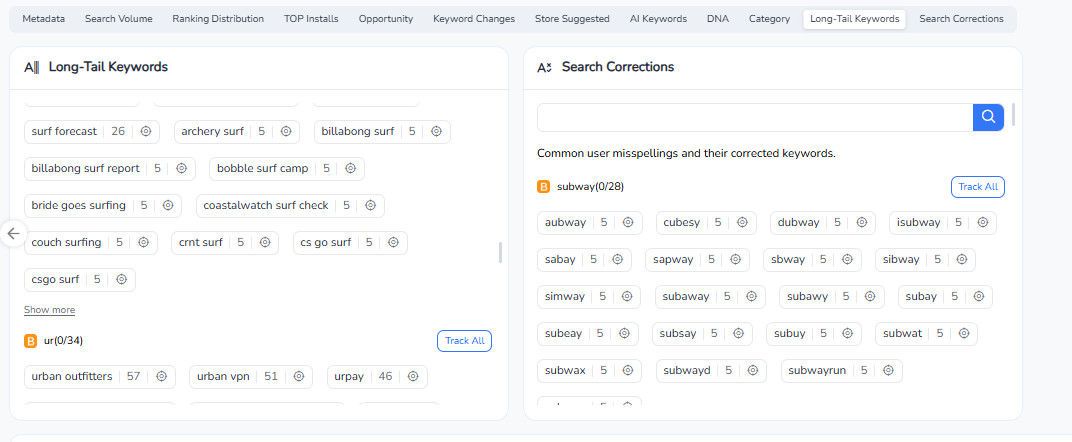Click Track All for subway corrections
This screenshot has width=1072, height=442.
(977, 187)
